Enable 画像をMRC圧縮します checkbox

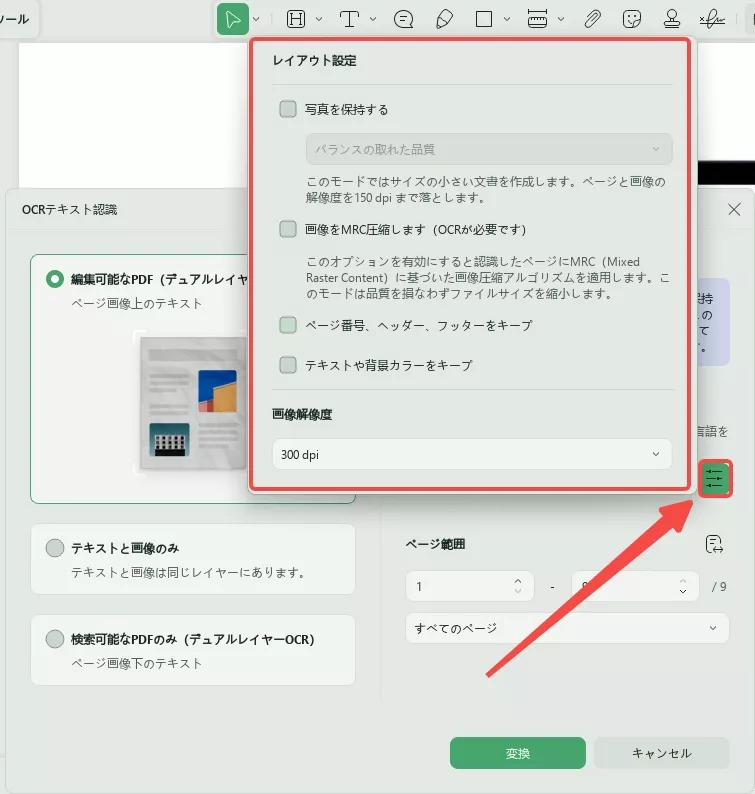pos(288,229)
